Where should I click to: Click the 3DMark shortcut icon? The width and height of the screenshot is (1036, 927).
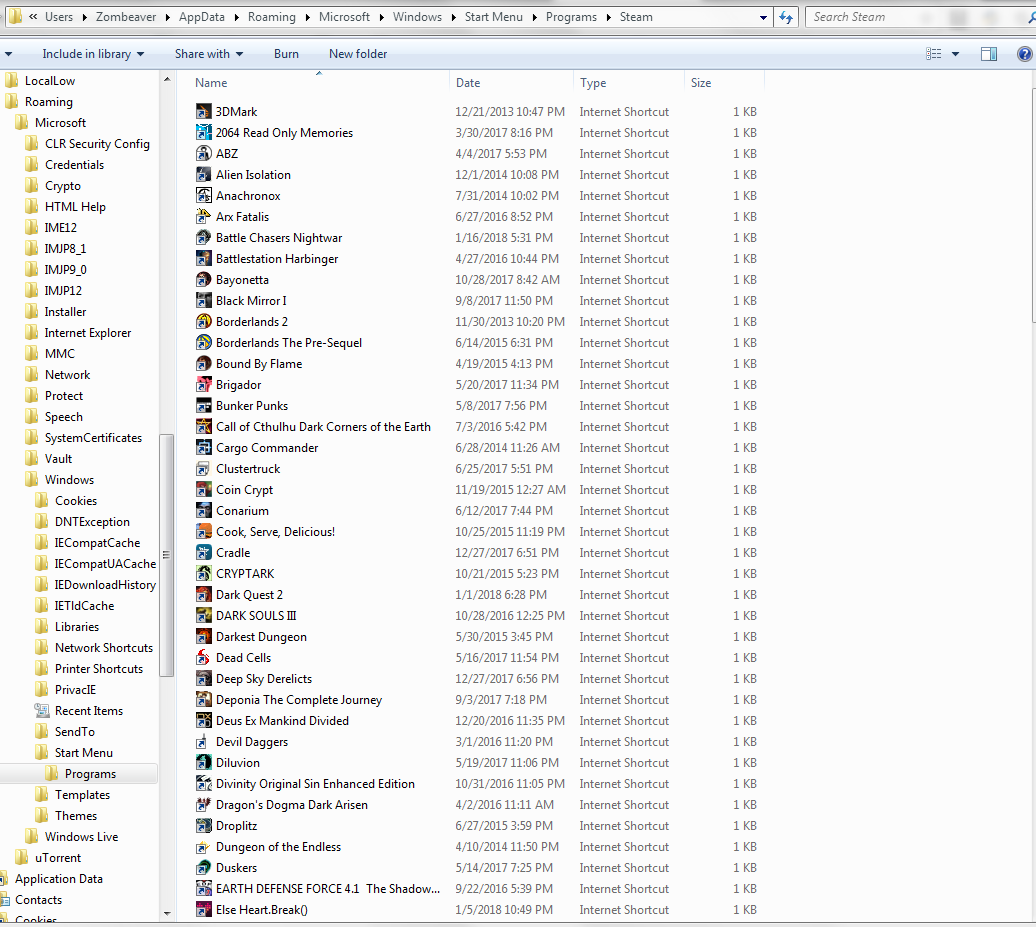coord(204,112)
